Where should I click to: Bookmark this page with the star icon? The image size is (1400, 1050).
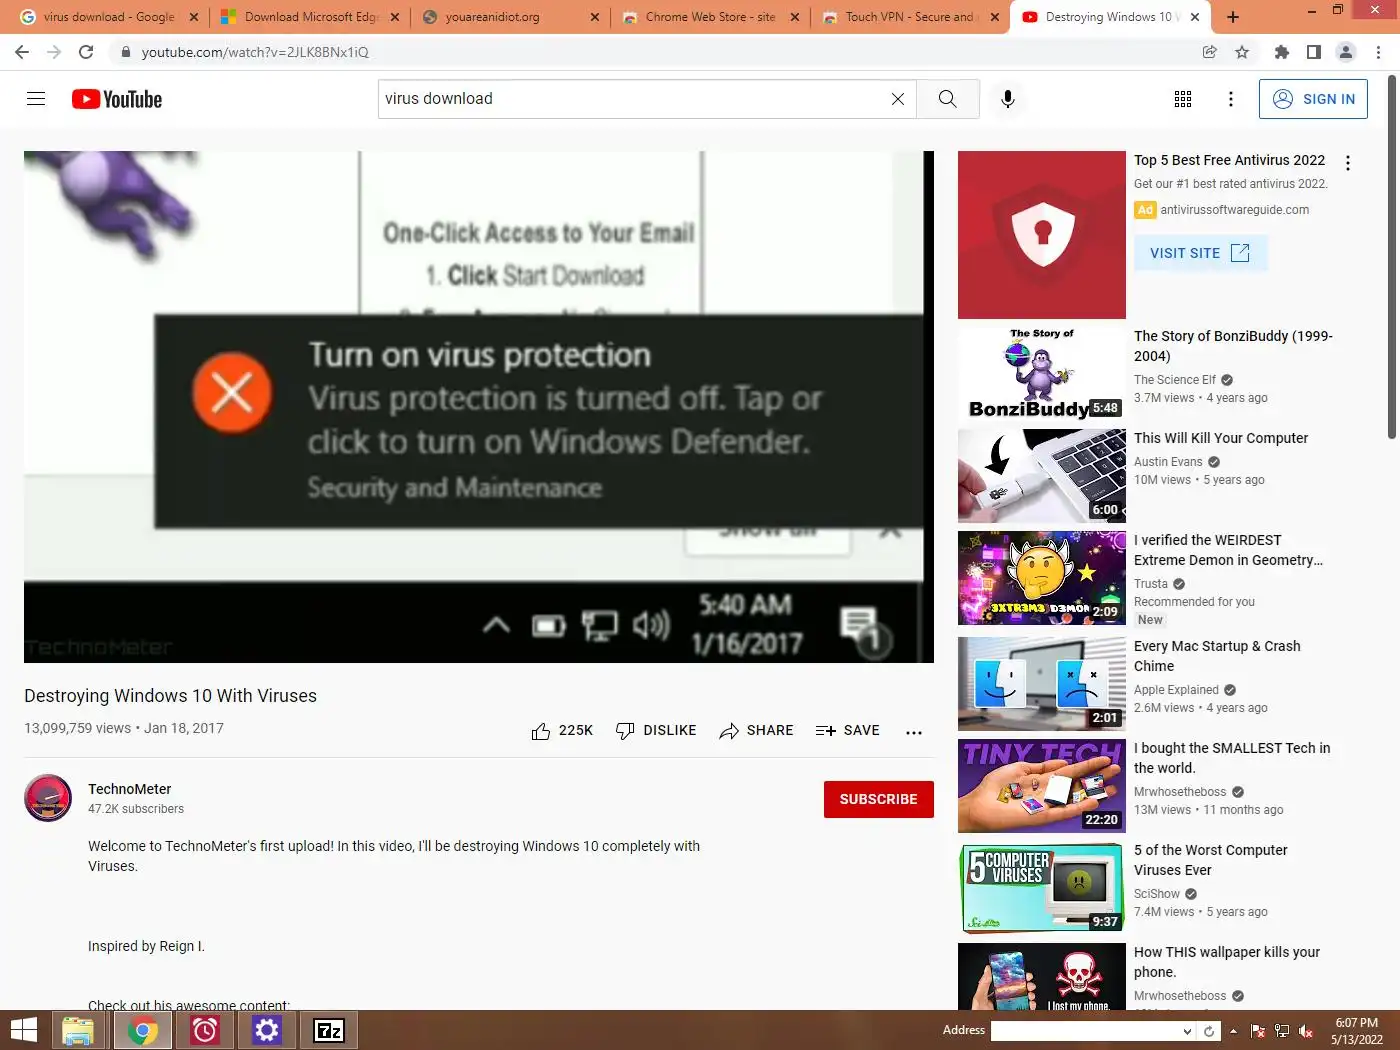click(x=1242, y=52)
